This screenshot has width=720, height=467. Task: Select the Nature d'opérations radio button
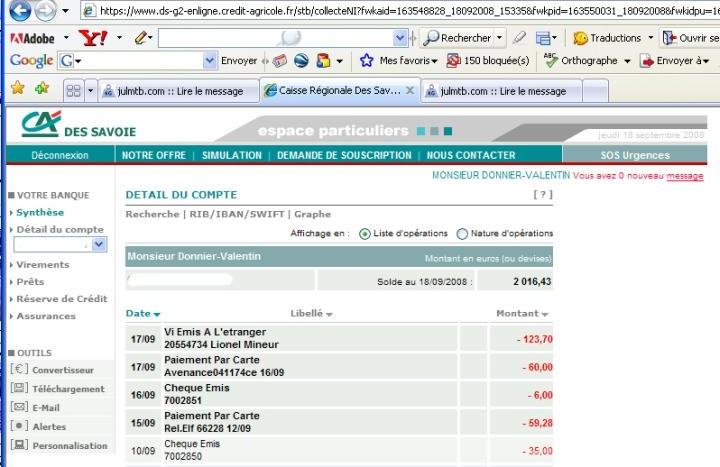(462, 234)
